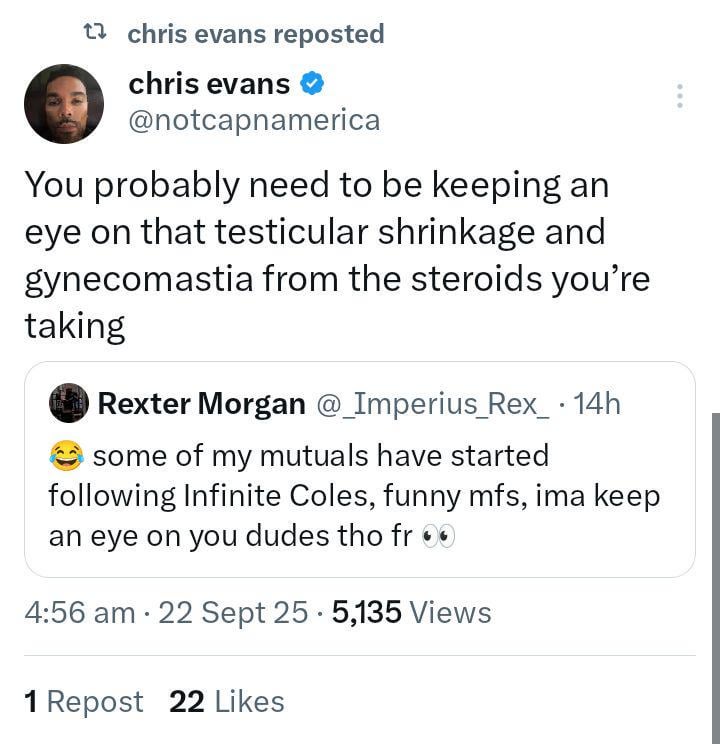Click the laughing emoji in quoted tweet

click(67, 457)
